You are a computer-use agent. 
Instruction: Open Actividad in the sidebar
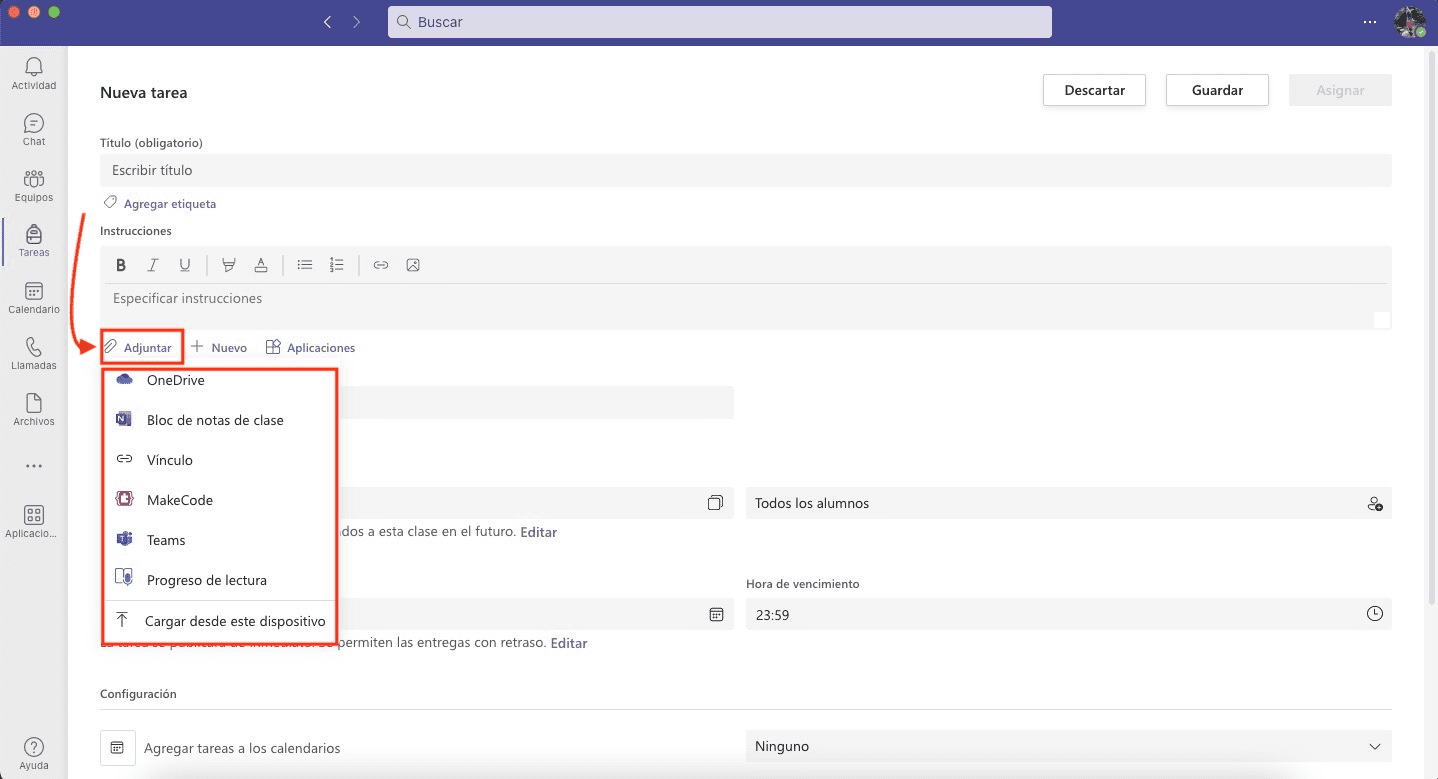pyautogui.click(x=34, y=74)
